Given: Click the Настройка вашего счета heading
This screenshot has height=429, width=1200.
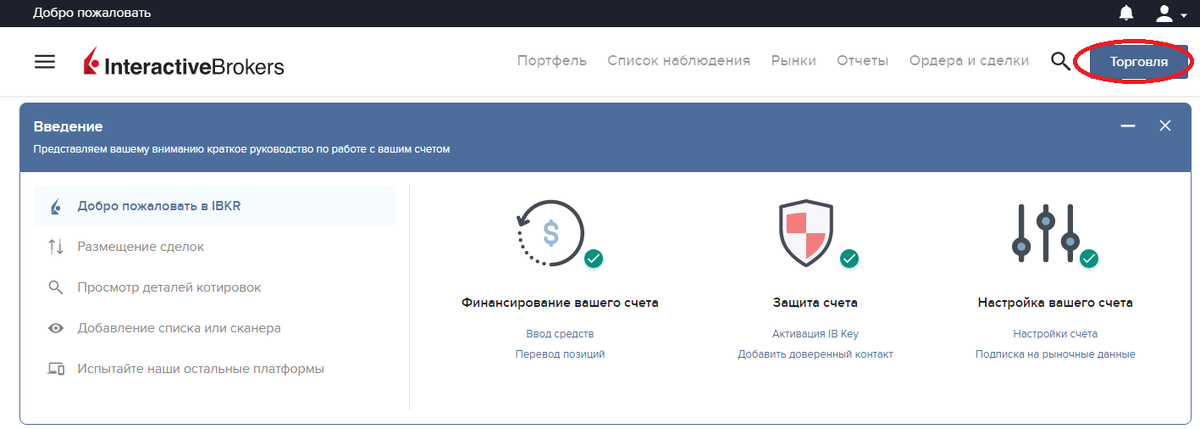Looking at the screenshot, I should [1055, 302].
